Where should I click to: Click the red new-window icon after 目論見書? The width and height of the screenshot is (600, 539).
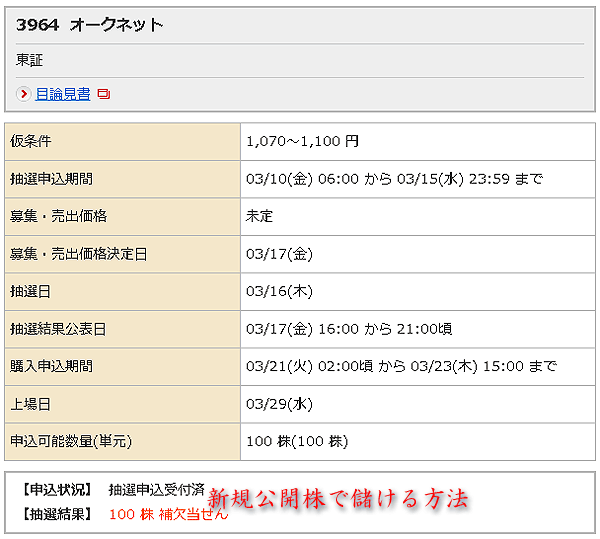pyautogui.click(x=104, y=94)
